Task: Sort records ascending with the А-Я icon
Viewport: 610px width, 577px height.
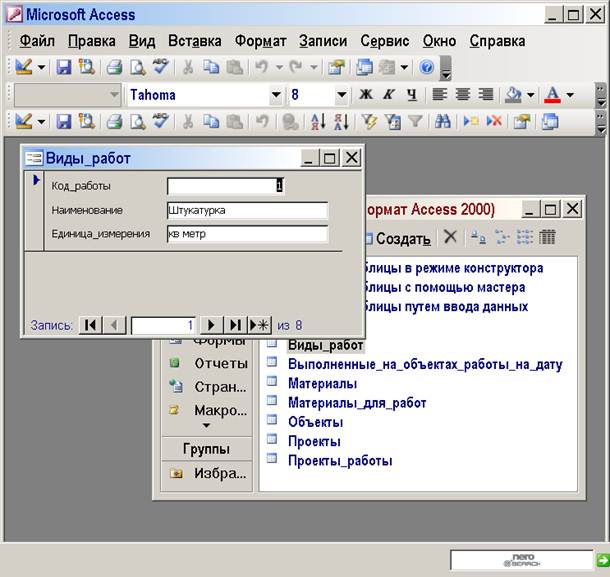Action: click(318, 121)
